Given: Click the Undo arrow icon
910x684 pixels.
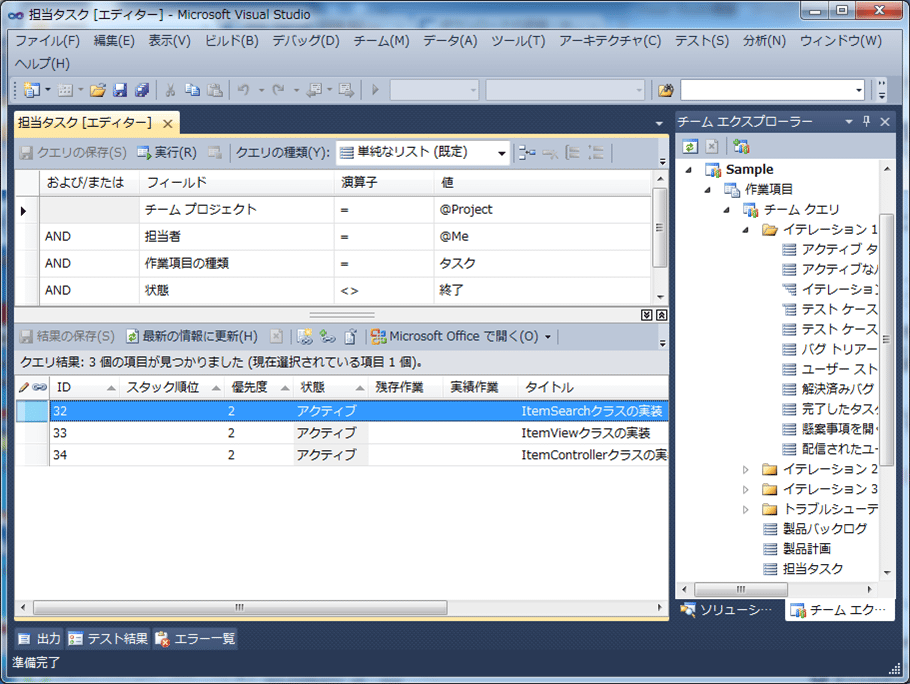Looking at the screenshot, I should 244,90.
